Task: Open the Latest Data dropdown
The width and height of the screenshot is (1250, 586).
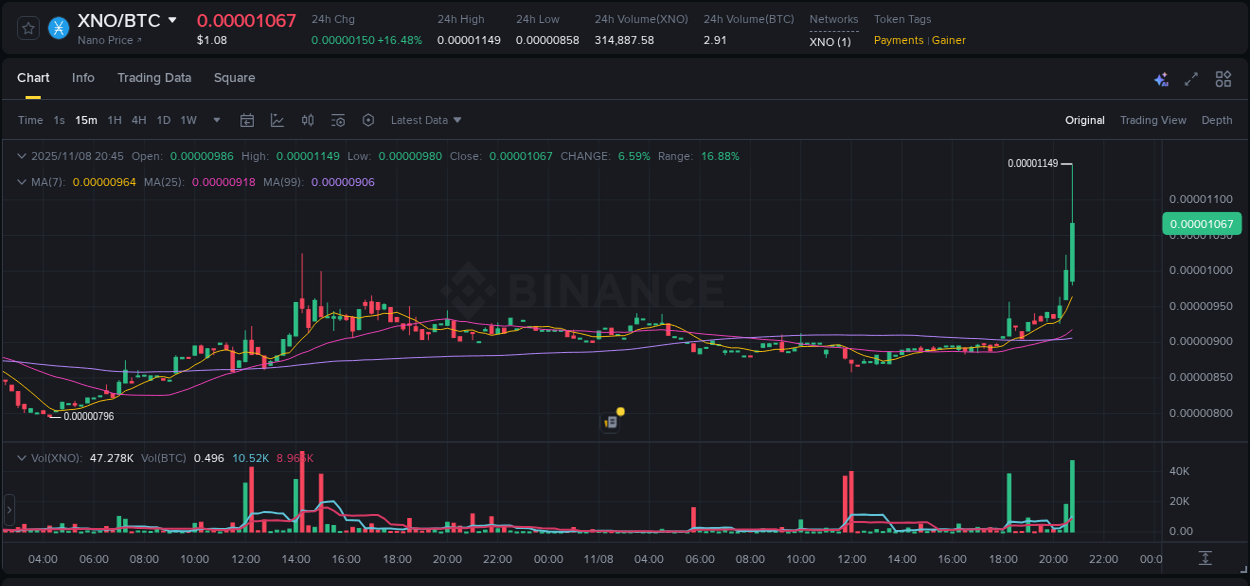Action: [425, 120]
